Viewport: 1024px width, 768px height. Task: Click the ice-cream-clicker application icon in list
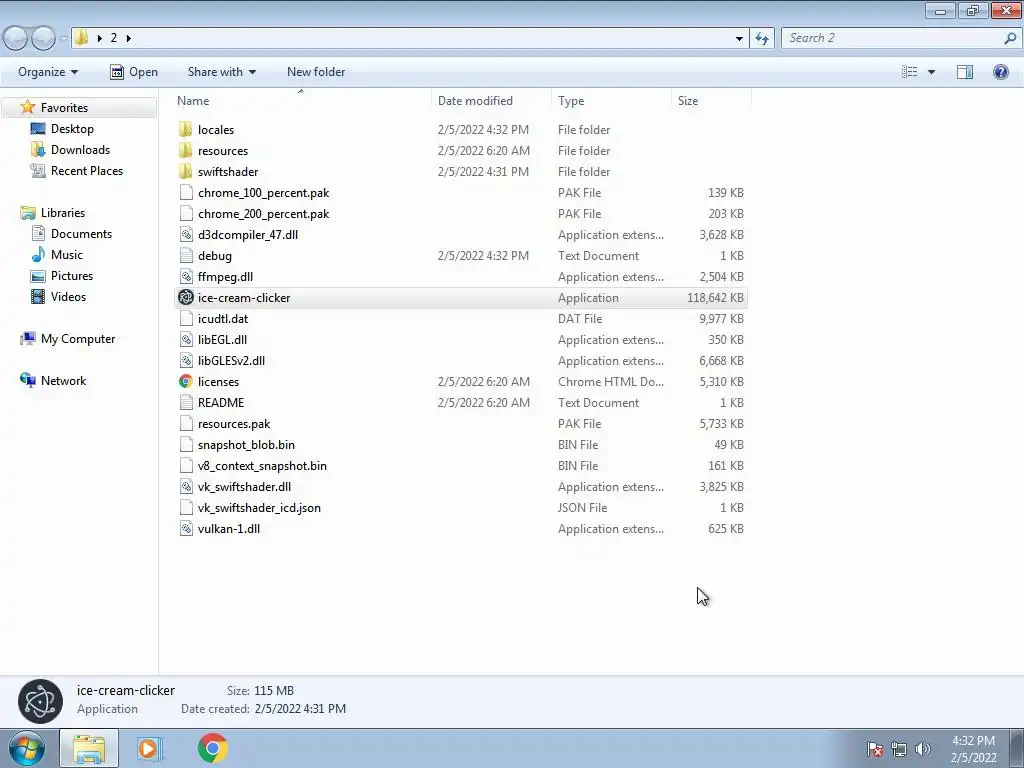(x=186, y=297)
